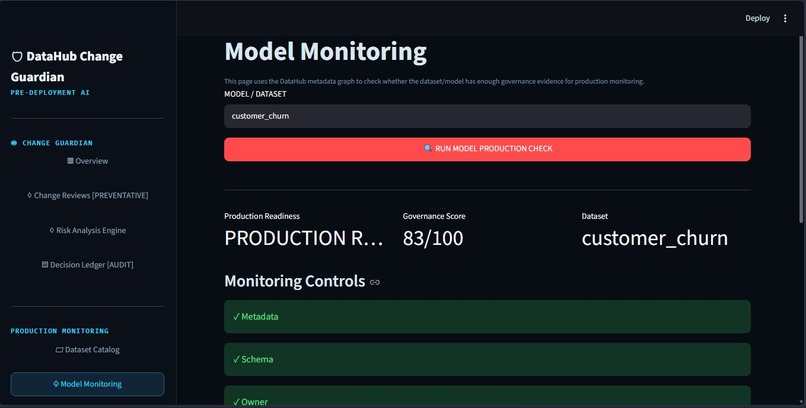Viewport: 806px width, 408px height.
Task: Open Dataset Catalog in sidebar
Action: click(x=87, y=349)
